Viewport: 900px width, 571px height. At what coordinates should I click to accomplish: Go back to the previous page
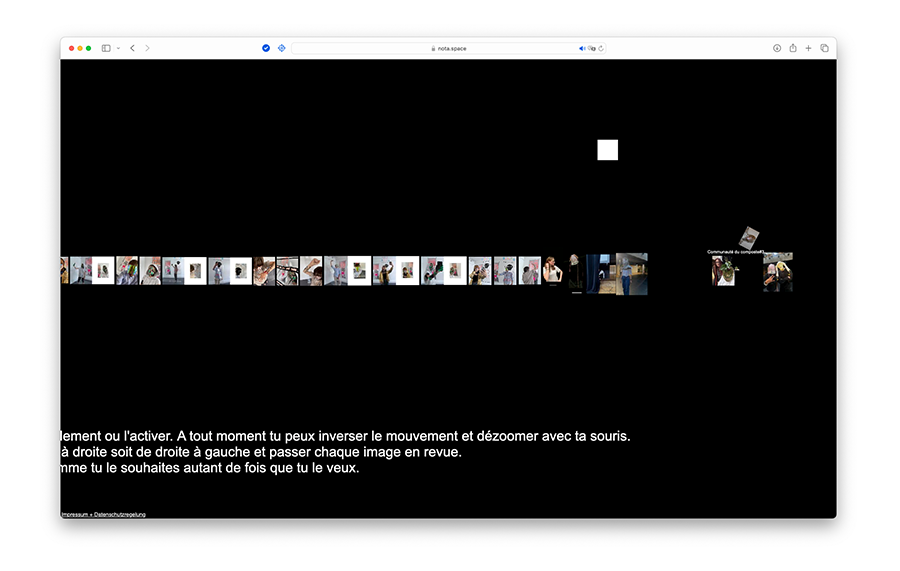click(132, 48)
